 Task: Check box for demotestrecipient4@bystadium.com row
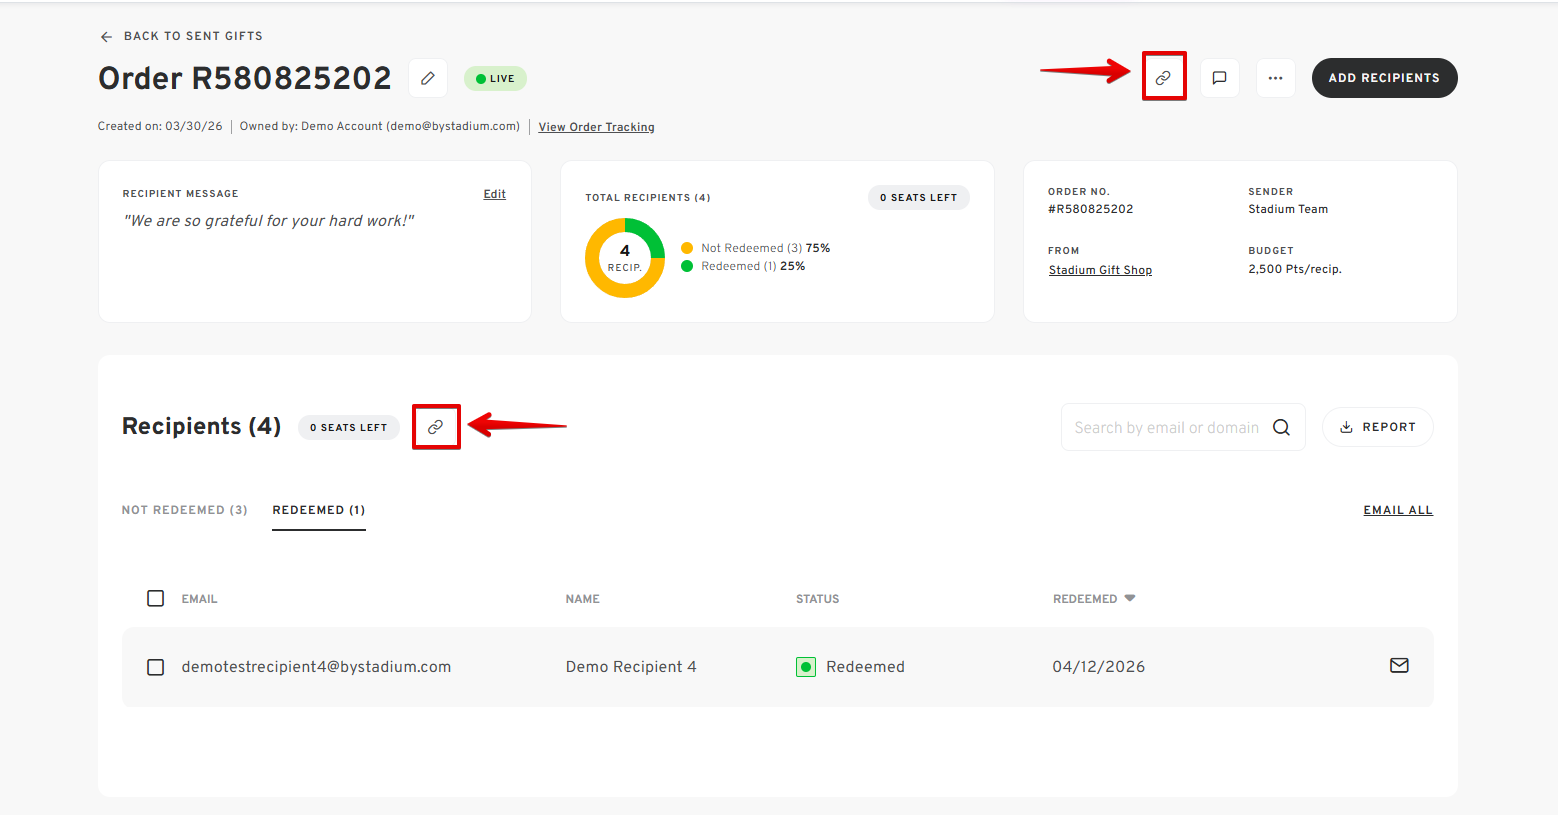pos(156,667)
